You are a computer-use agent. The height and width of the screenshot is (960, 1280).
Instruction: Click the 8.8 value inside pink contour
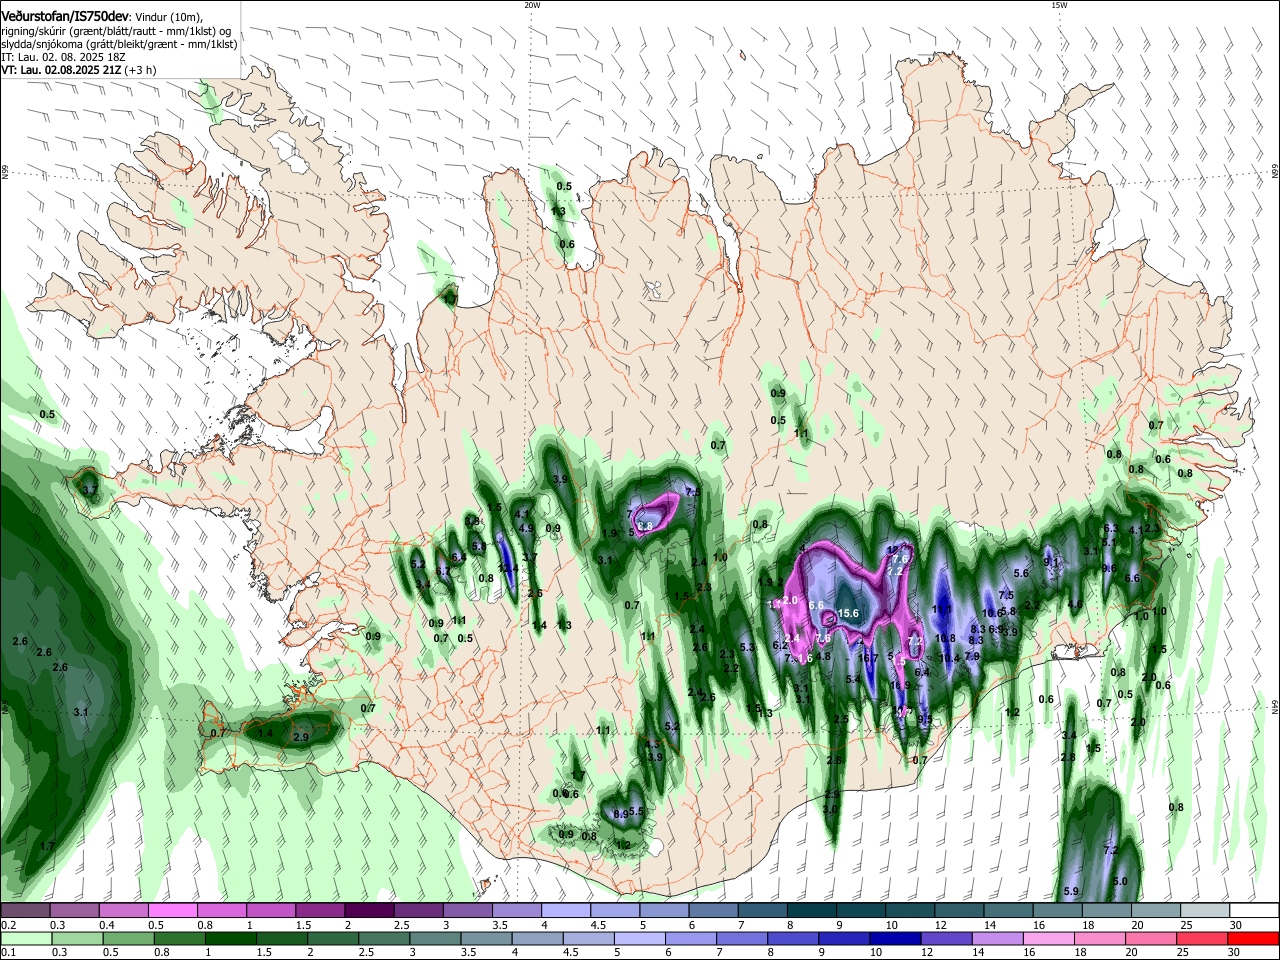(645, 526)
